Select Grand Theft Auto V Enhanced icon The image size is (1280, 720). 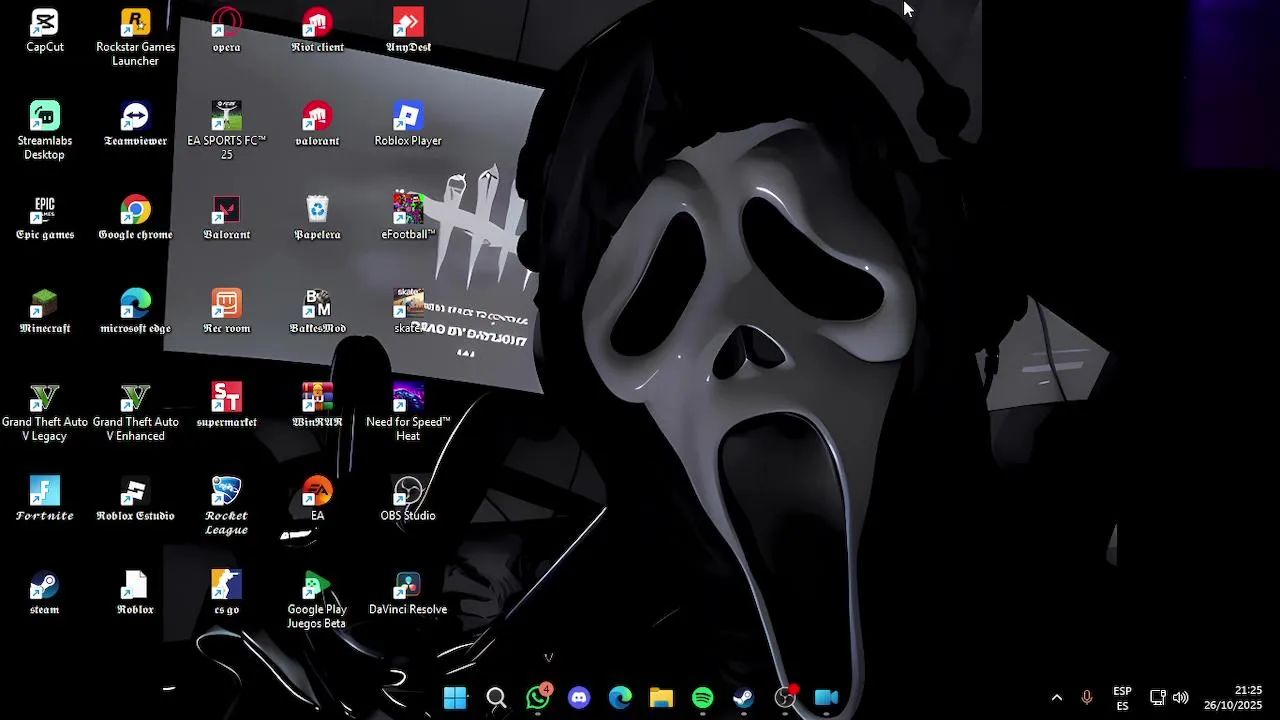point(135,413)
